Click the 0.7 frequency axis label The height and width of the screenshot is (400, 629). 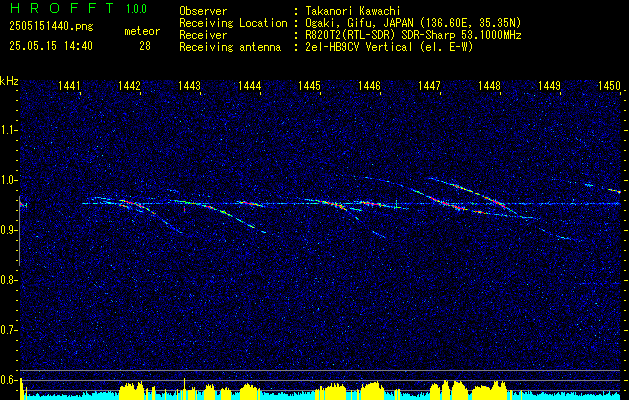[x=8, y=330]
